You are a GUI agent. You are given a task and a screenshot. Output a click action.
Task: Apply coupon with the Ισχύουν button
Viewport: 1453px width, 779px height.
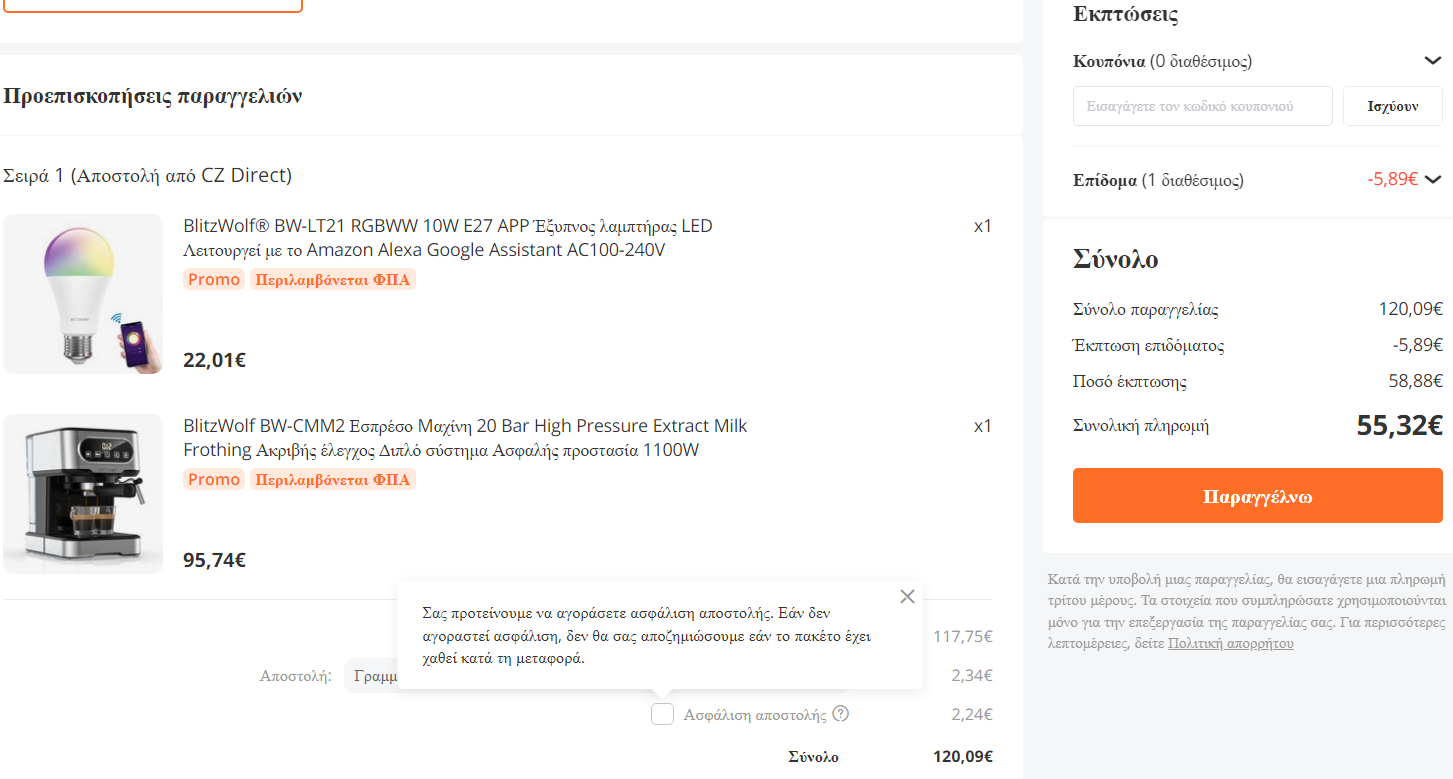pyautogui.click(x=1393, y=106)
